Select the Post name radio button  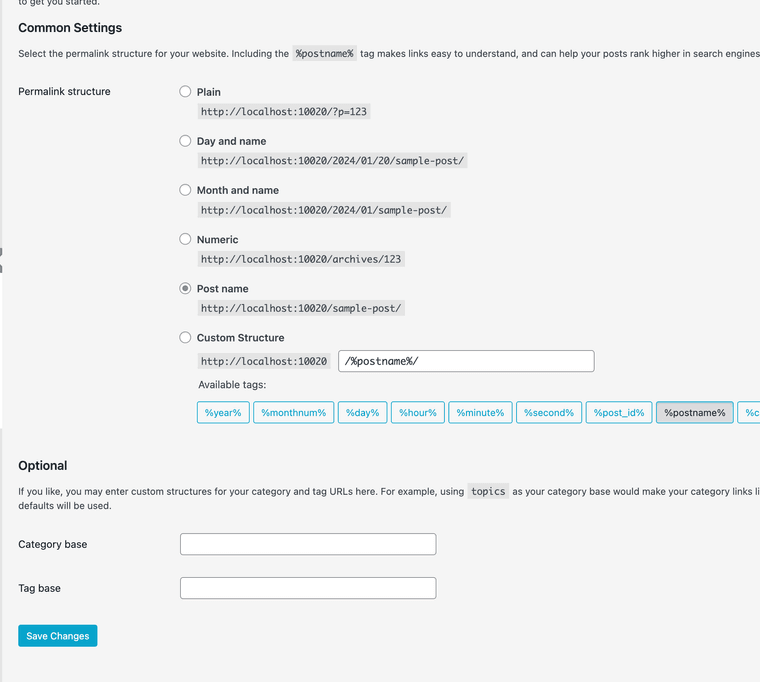point(185,288)
